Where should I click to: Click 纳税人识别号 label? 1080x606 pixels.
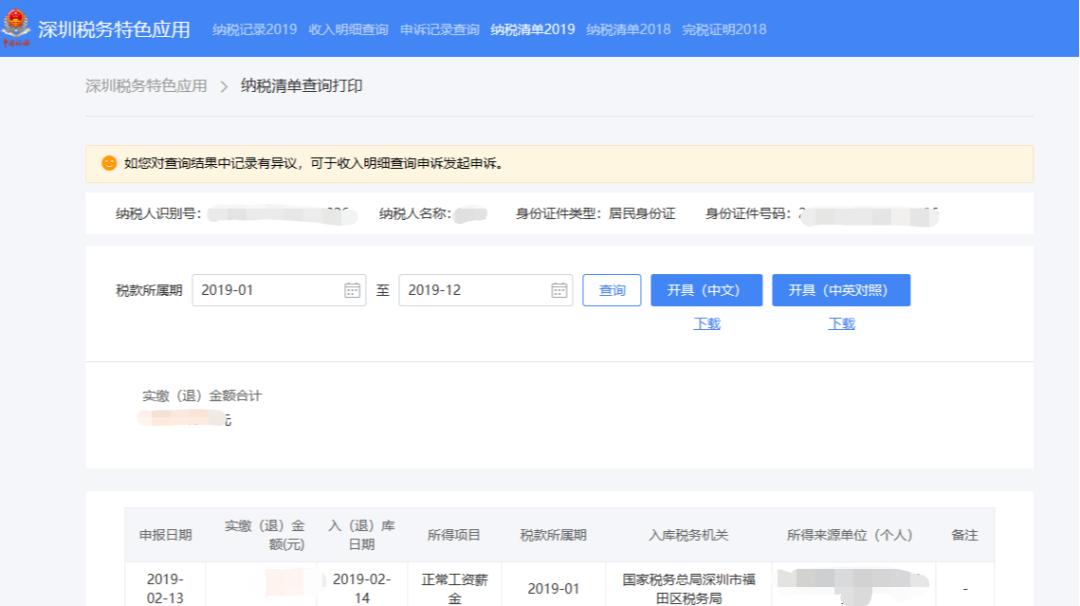158,214
